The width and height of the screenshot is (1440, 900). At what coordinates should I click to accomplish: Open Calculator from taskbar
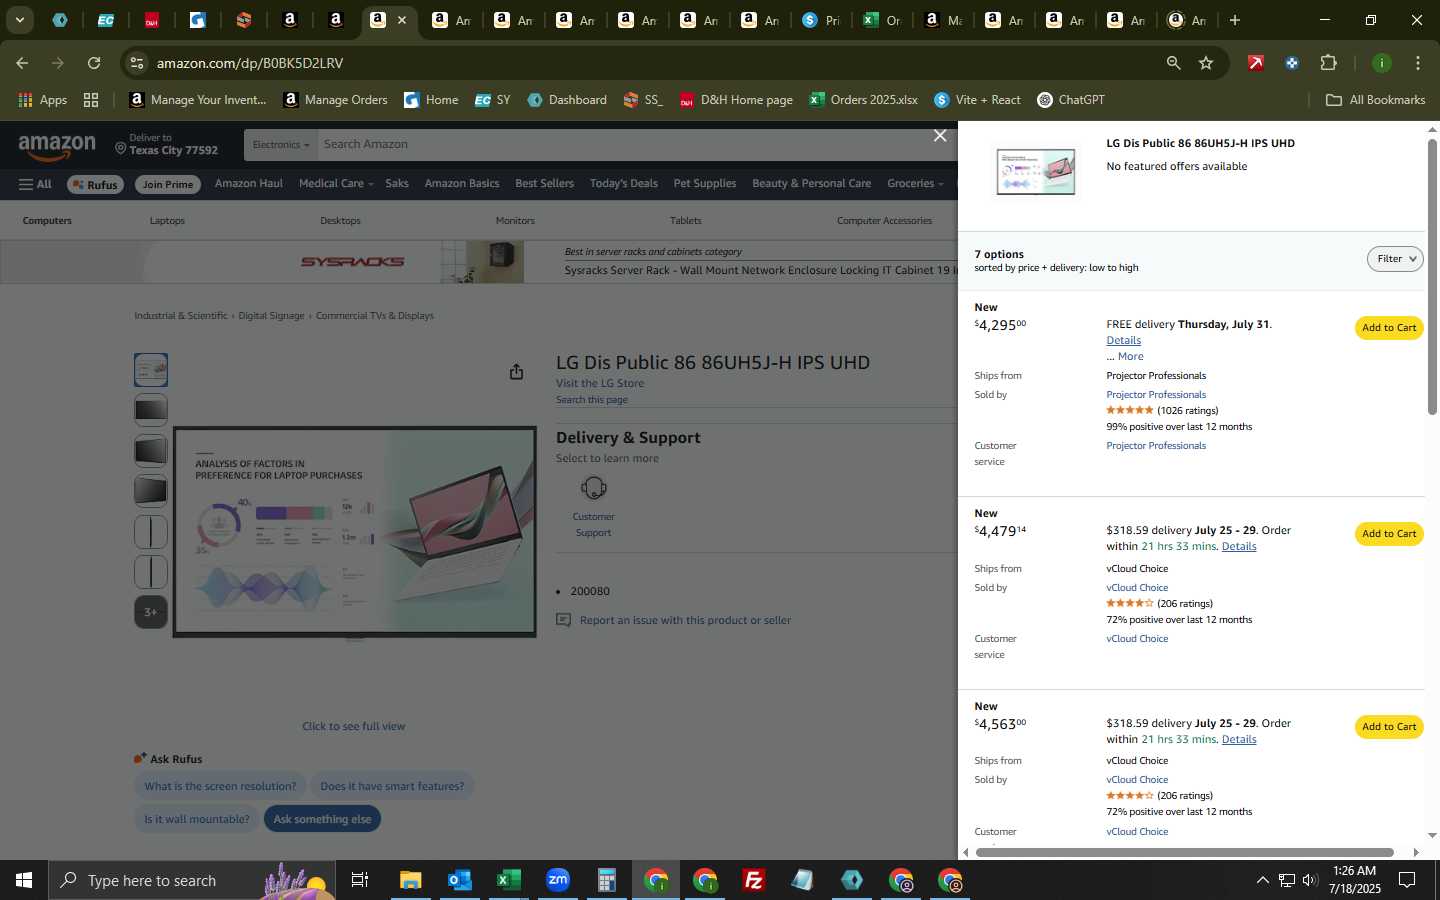[x=606, y=880]
